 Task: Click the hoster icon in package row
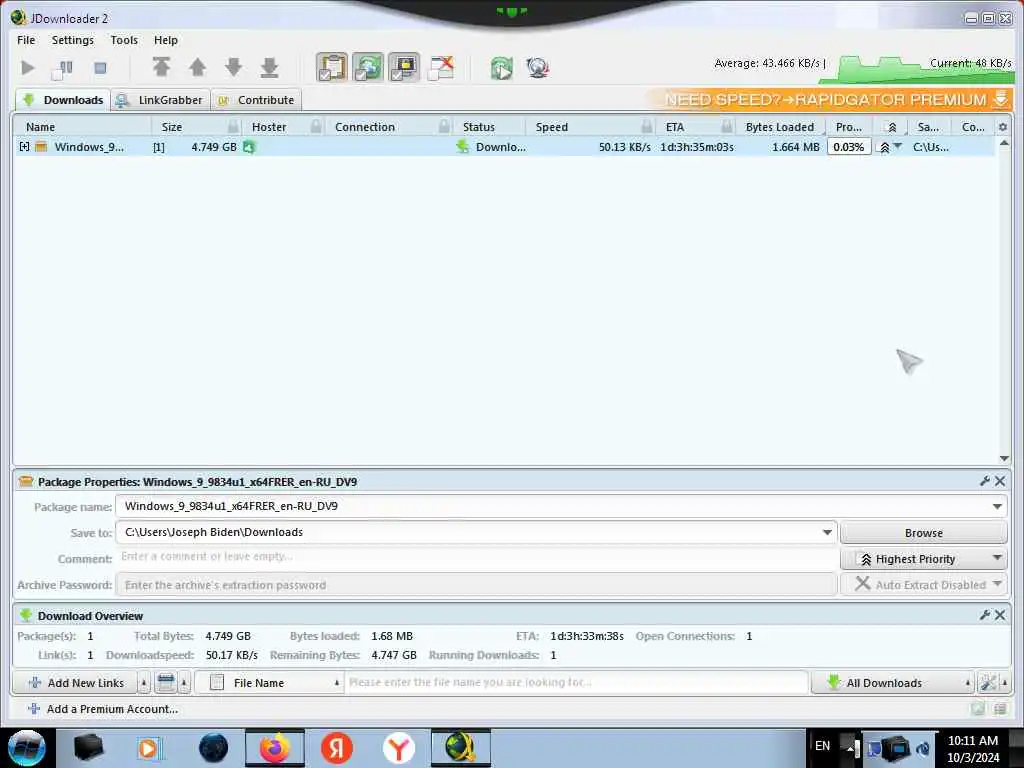pyautogui.click(x=249, y=147)
